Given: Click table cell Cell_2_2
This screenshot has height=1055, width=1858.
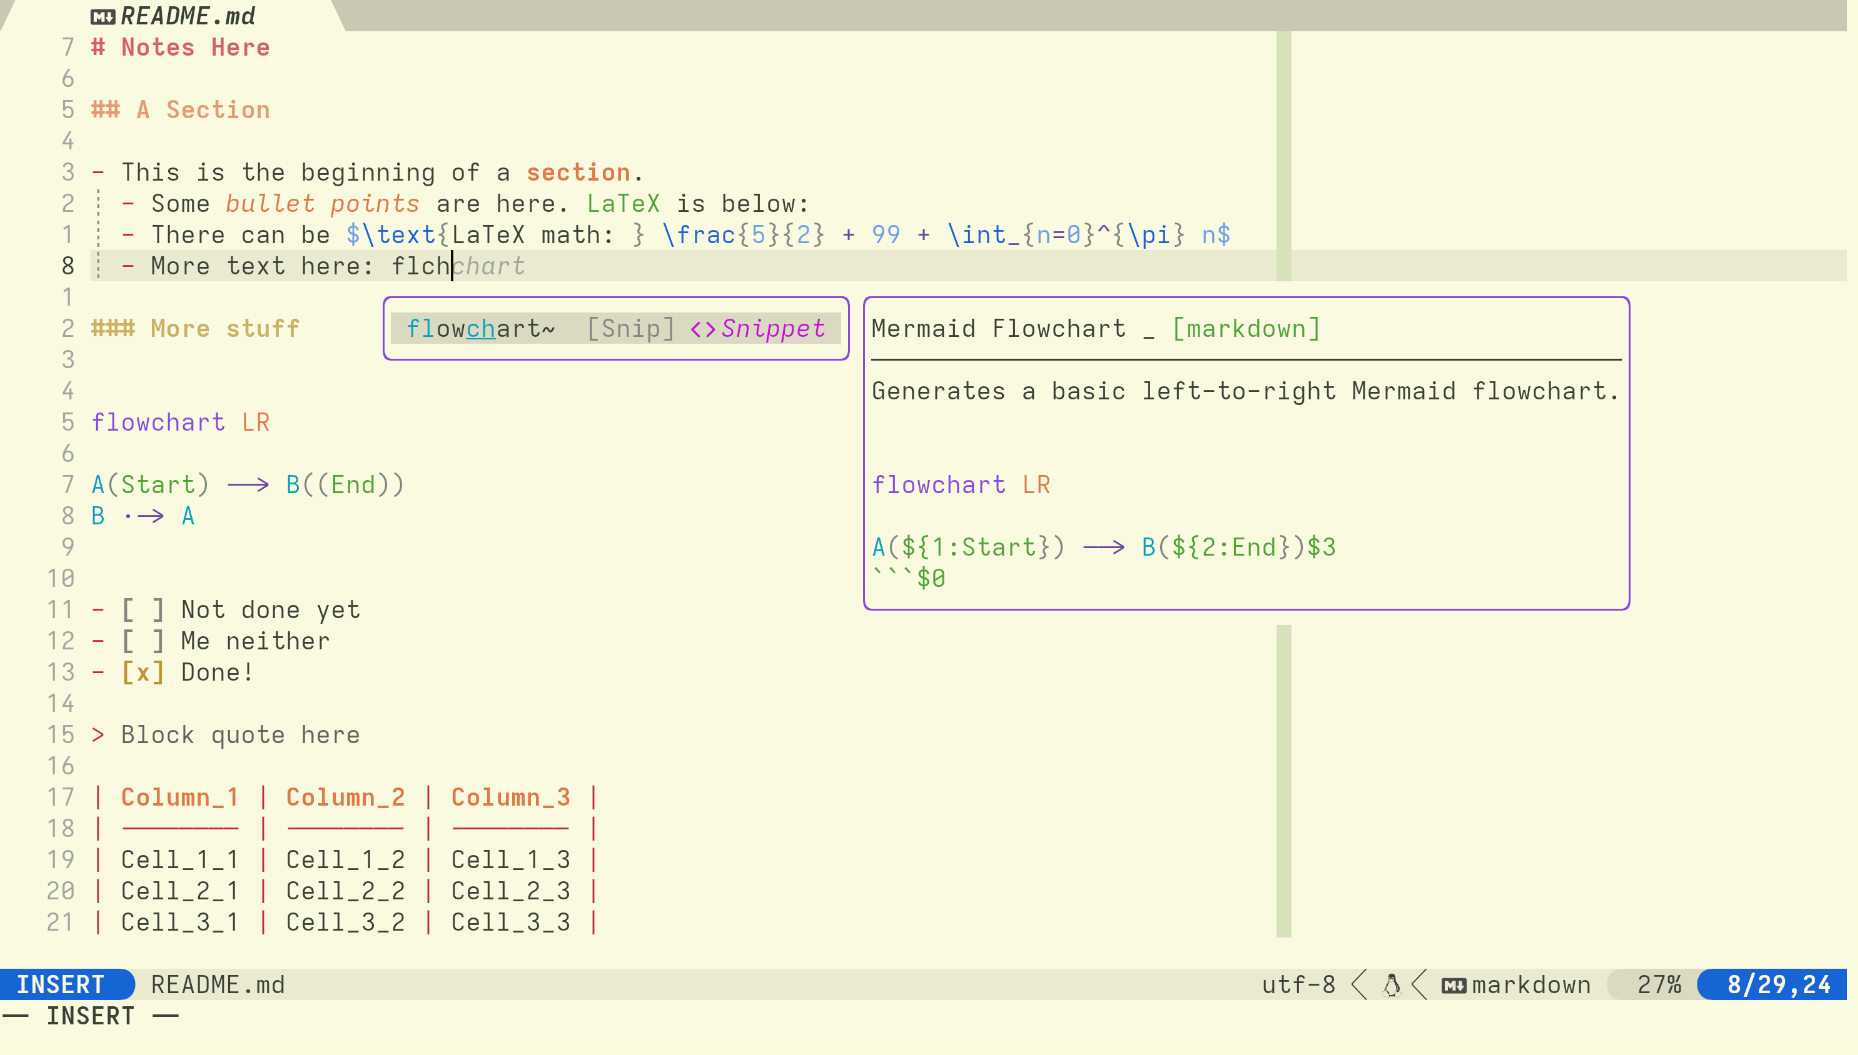Looking at the screenshot, I should 346,891.
